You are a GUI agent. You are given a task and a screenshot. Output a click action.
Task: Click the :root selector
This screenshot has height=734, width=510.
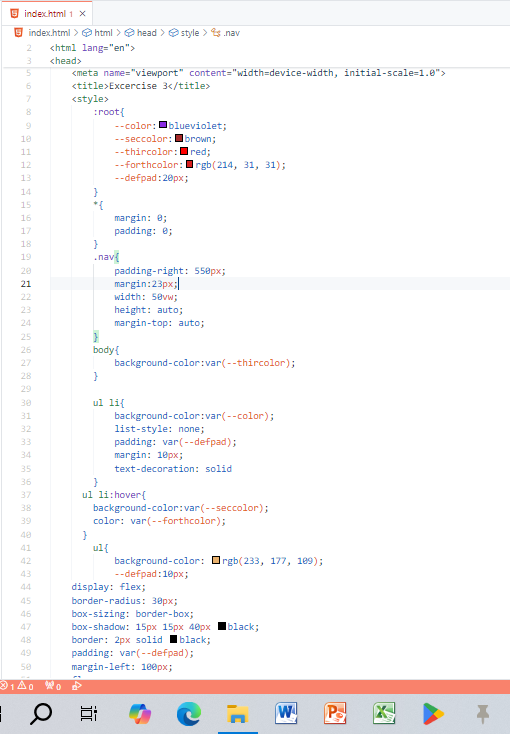[x=109, y=112]
